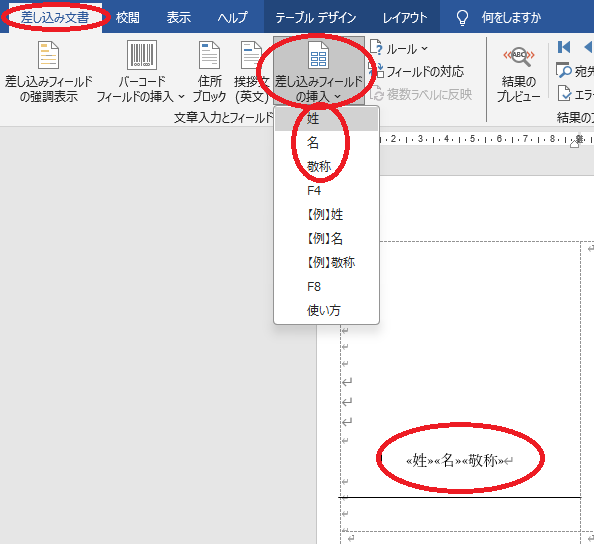Switch to the 差し込み文書 tab
Image resolution: width=594 pixels, height=544 pixels.
[x=55, y=17]
